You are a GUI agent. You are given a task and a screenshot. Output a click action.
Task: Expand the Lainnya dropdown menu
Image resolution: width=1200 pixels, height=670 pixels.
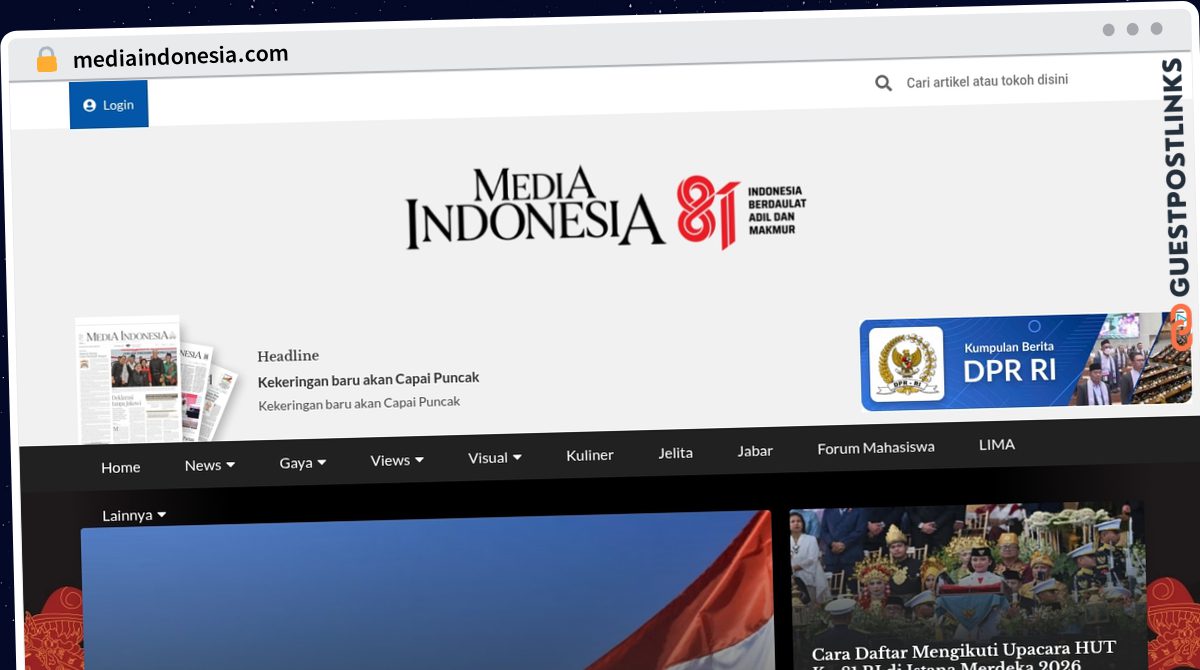(134, 515)
